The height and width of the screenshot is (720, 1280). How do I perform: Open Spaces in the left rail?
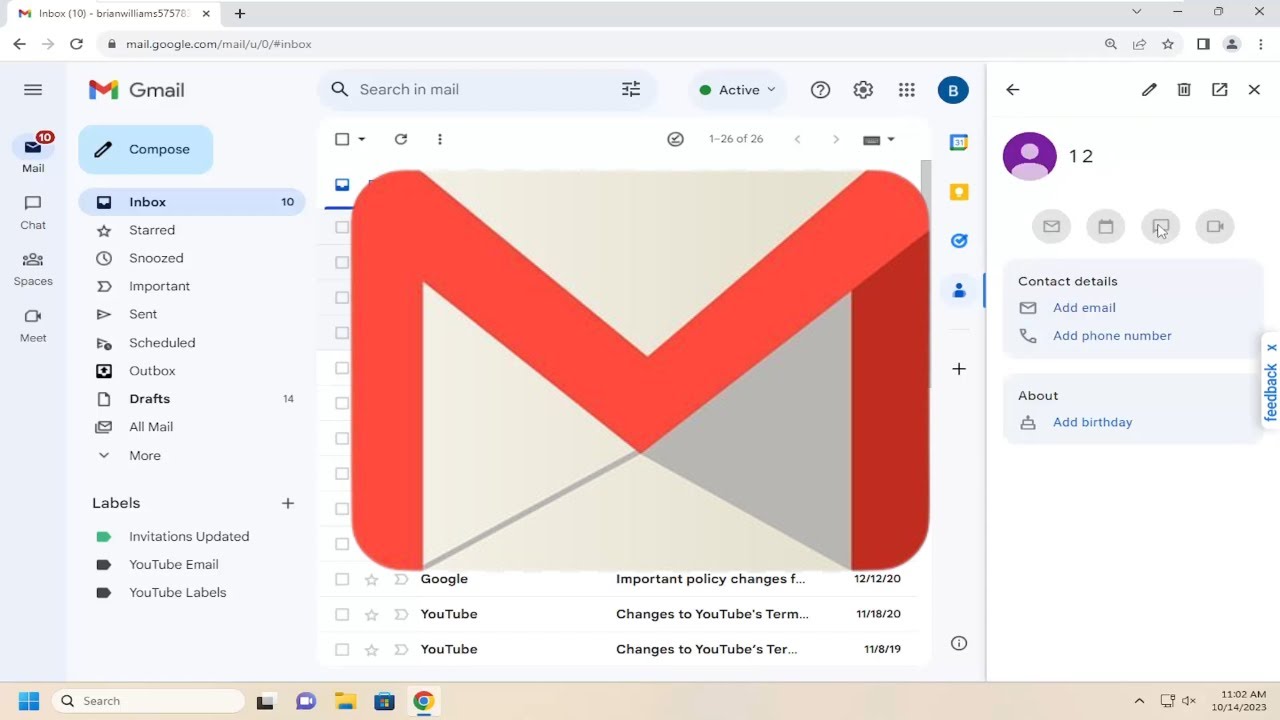click(33, 268)
